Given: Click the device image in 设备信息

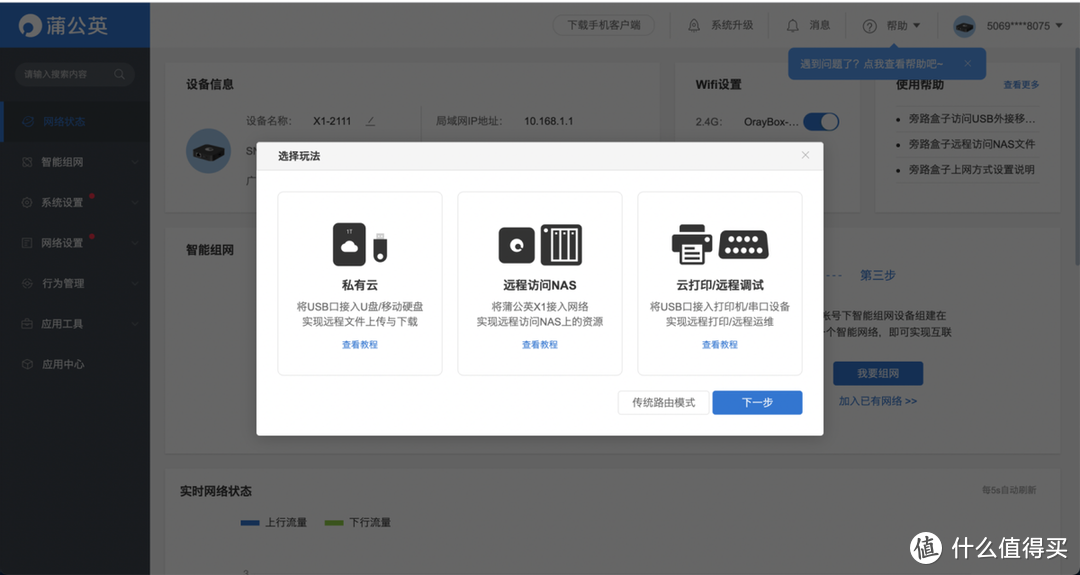Looking at the screenshot, I should coord(208,151).
